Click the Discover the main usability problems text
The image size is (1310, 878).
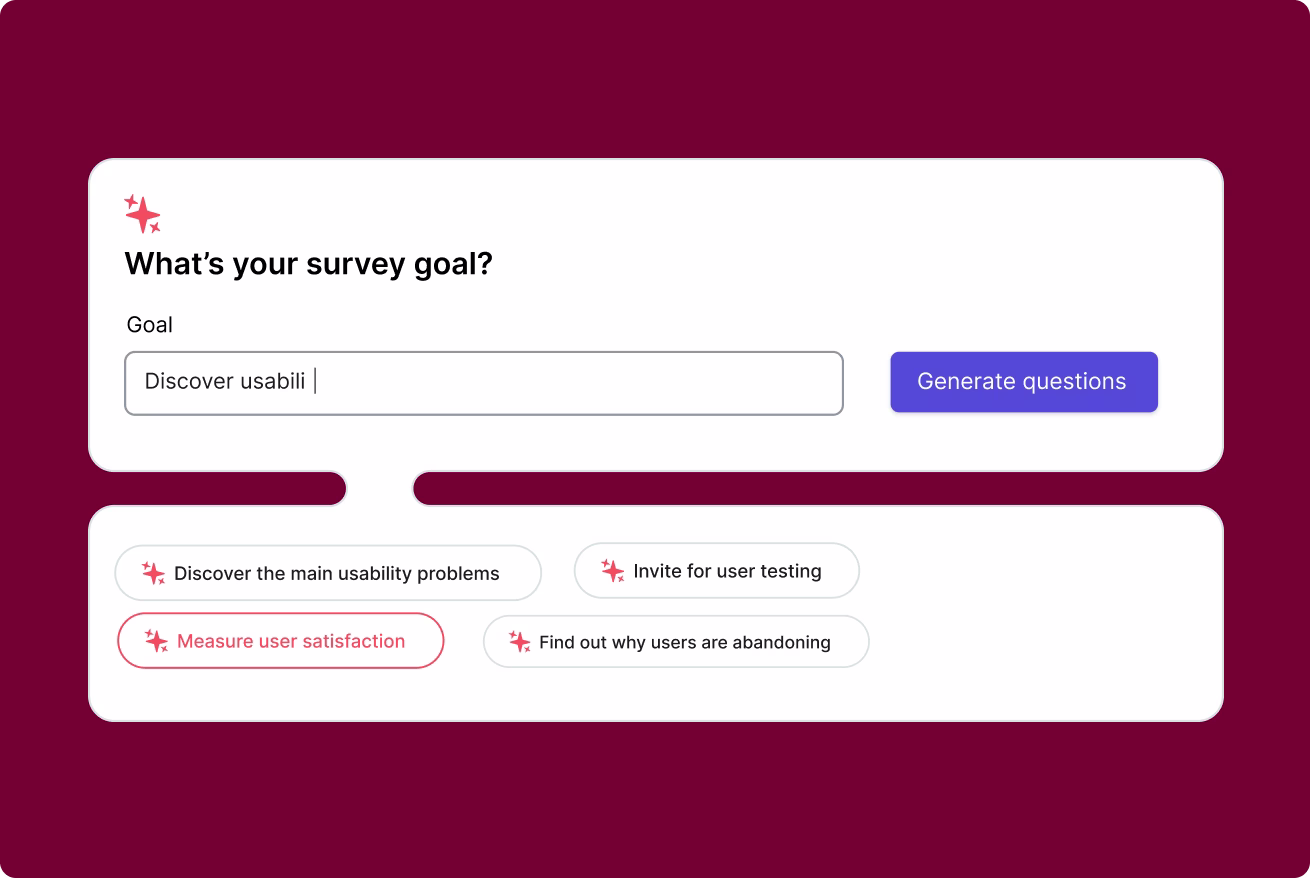coord(337,573)
